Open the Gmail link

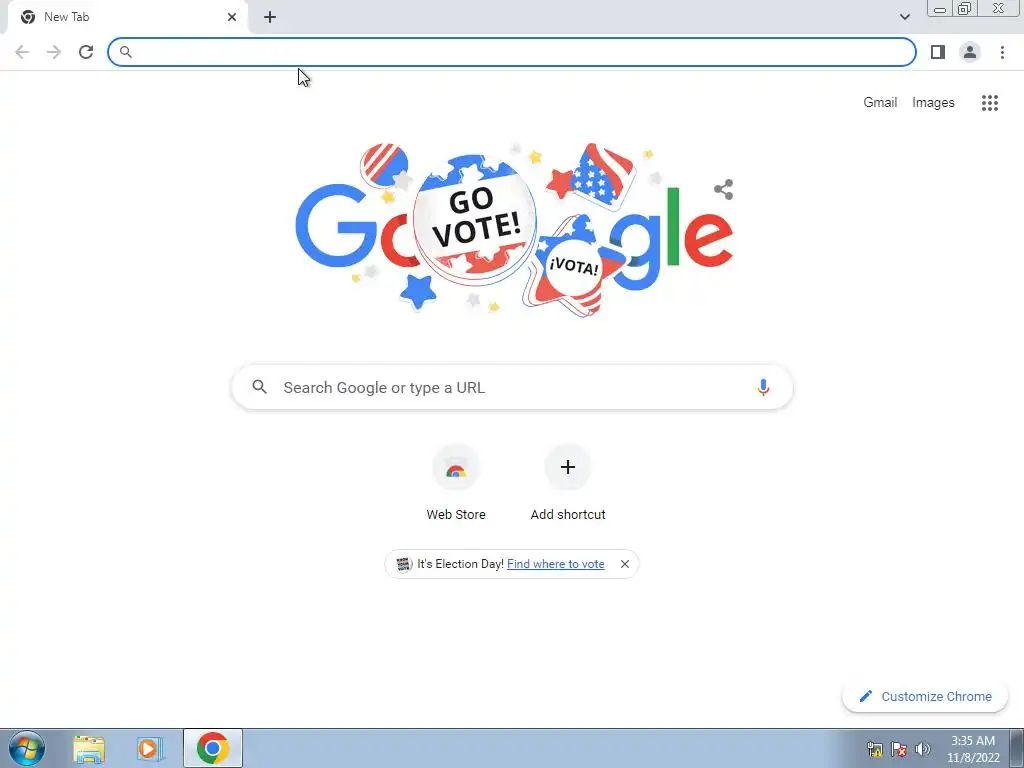pyautogui.click(x=880, y=103)
